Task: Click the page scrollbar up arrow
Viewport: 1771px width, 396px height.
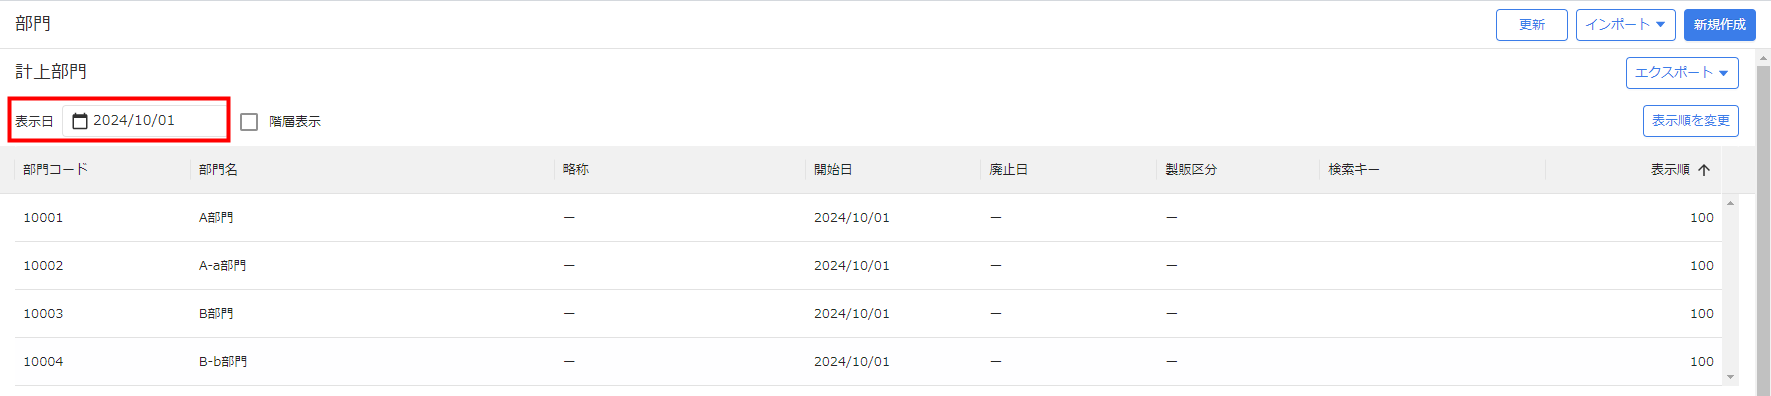Action: pos(1763,58)
